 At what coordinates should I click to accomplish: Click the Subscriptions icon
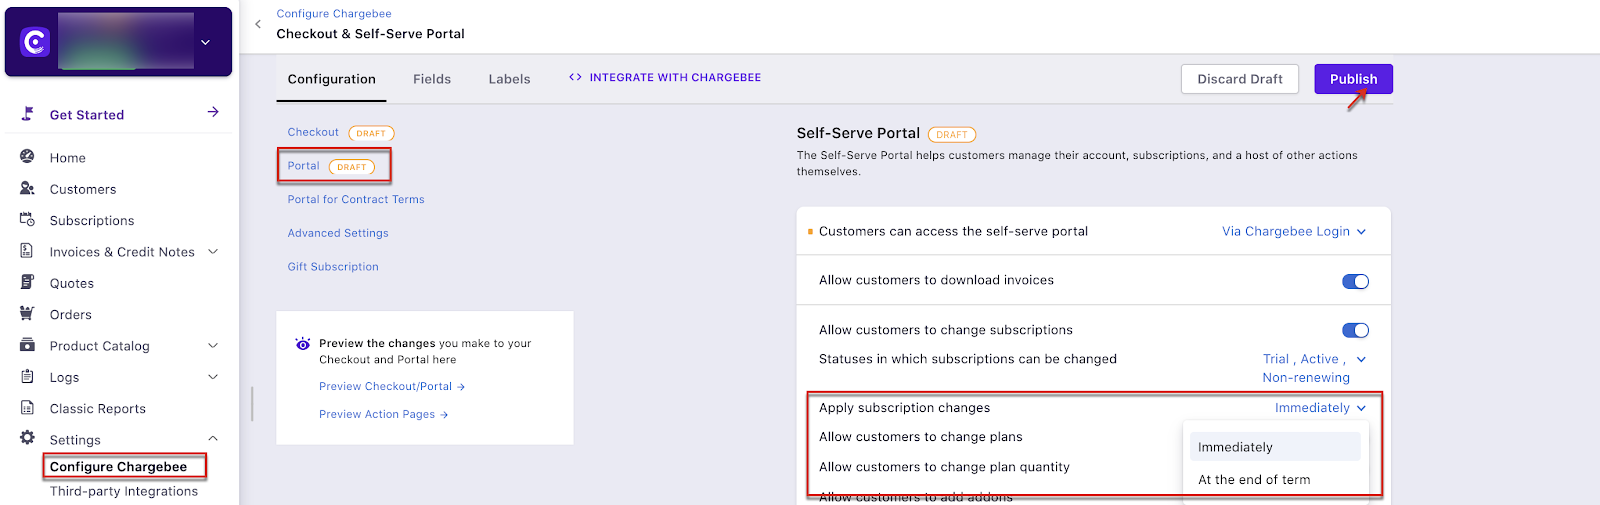(27, 220)
